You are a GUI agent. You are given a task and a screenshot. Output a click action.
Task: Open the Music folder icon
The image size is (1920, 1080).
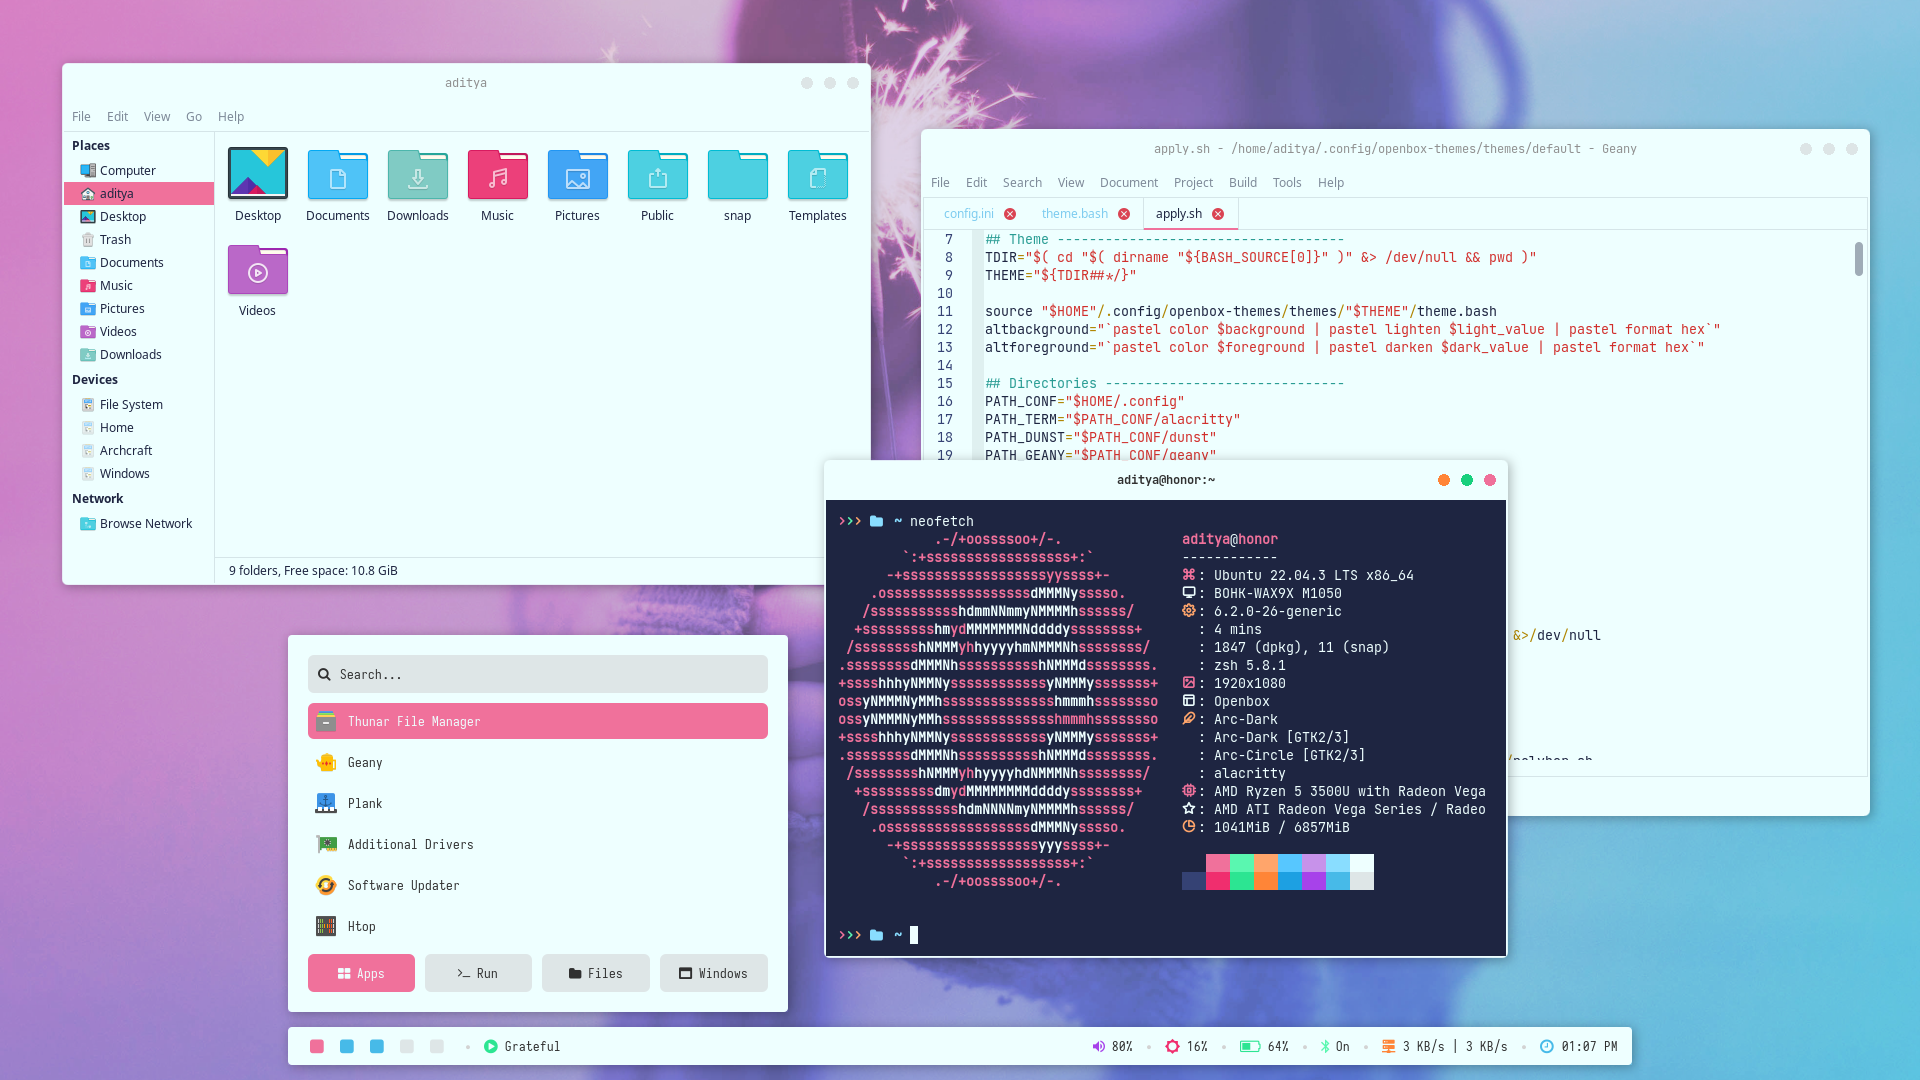pos(497,177)
